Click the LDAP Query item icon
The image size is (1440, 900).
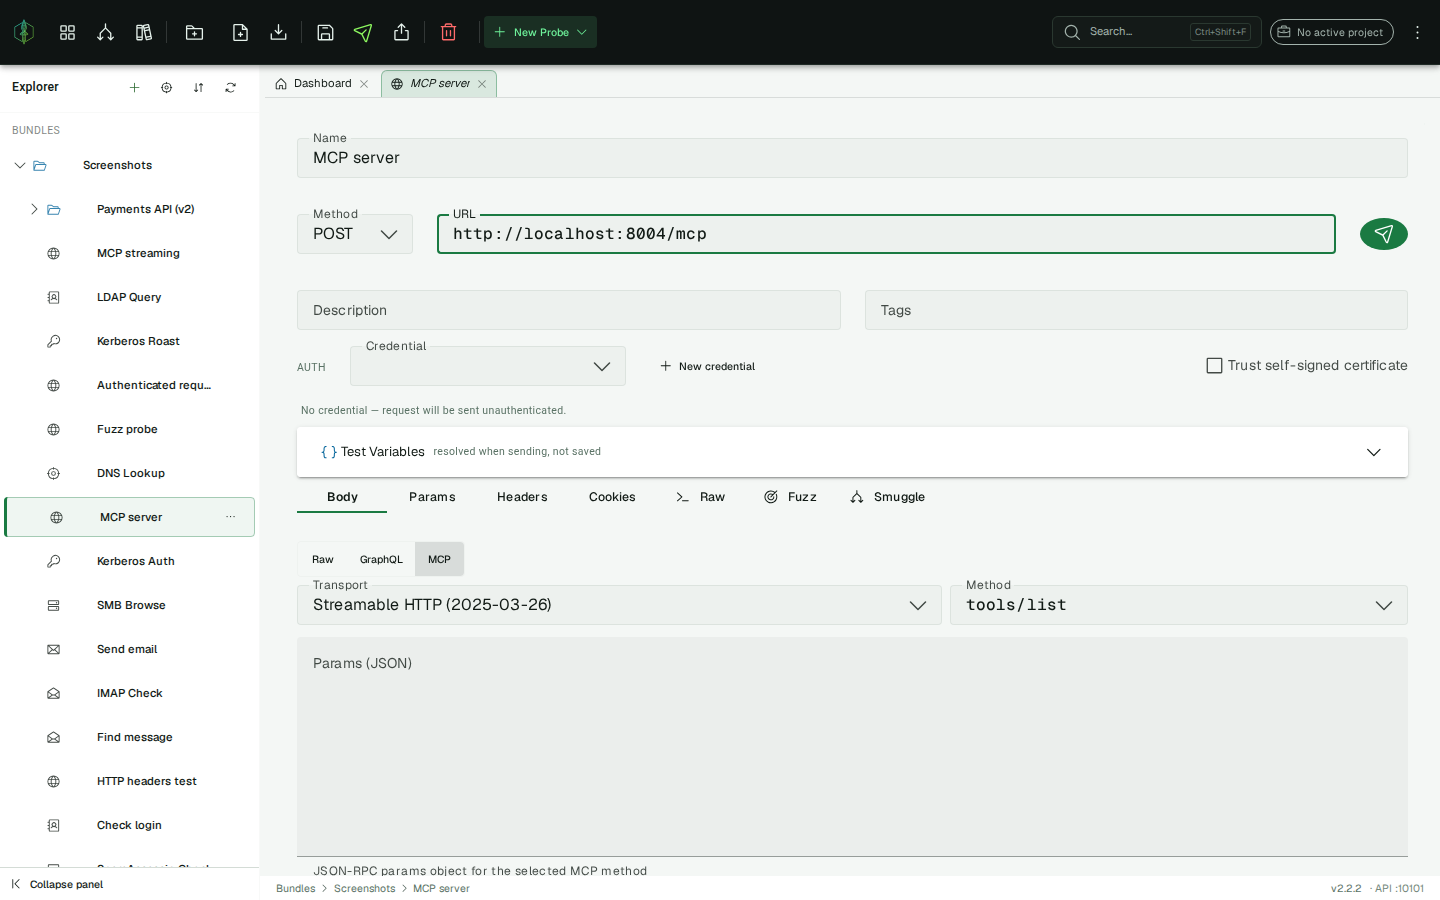click(x=54, y=297)
